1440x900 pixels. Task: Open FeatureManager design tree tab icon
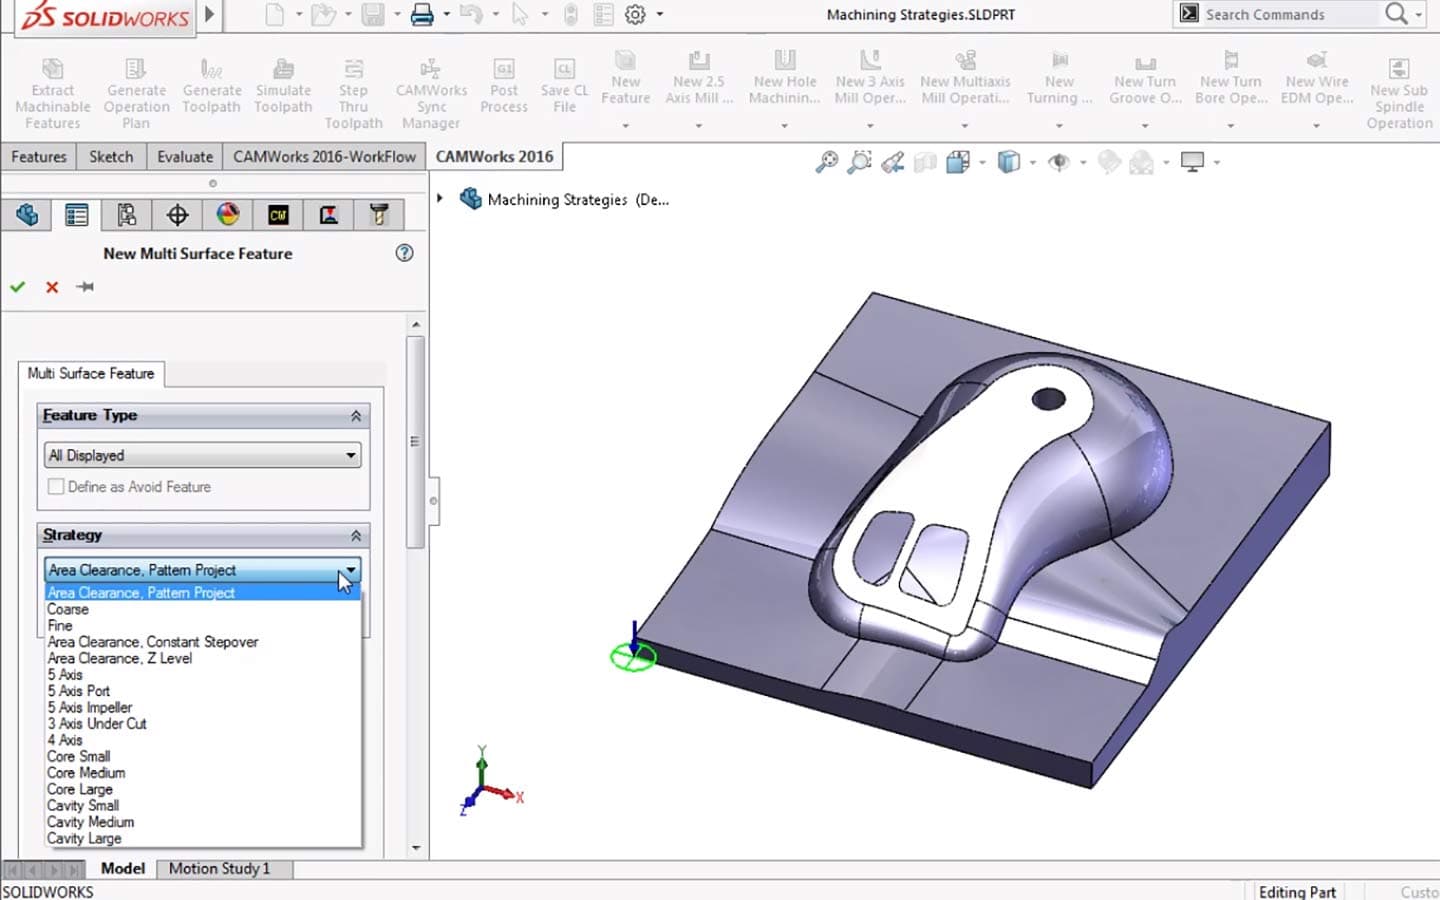(27, 215)
